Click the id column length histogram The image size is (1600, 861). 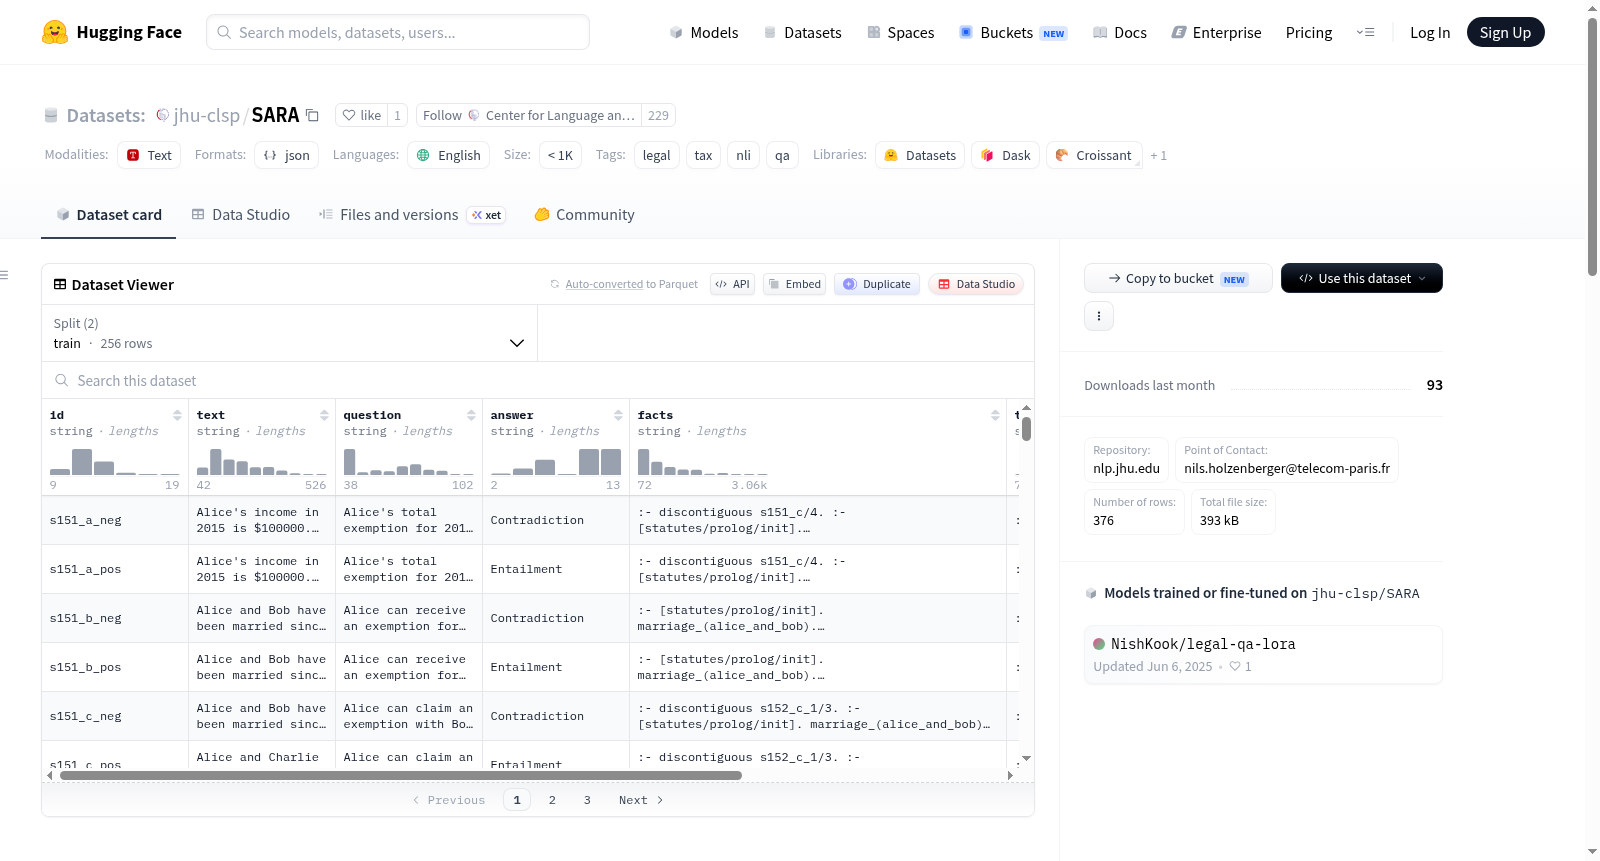pos(115,462)
